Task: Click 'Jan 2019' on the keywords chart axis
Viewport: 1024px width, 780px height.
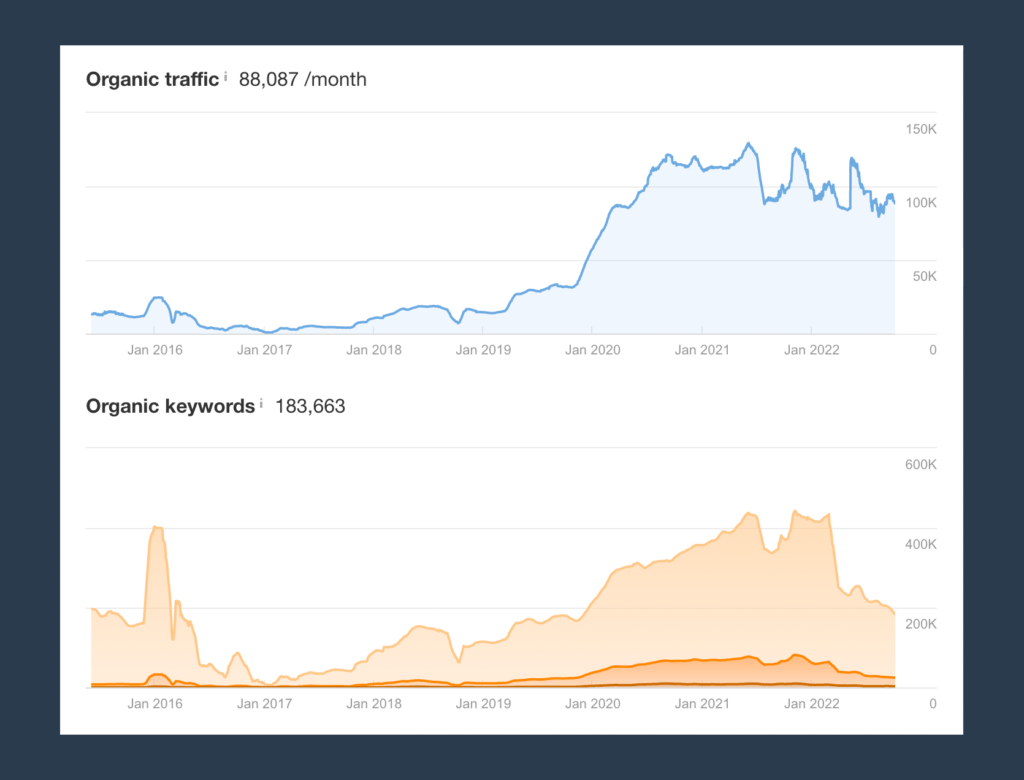Action: (x=483, y=704)
